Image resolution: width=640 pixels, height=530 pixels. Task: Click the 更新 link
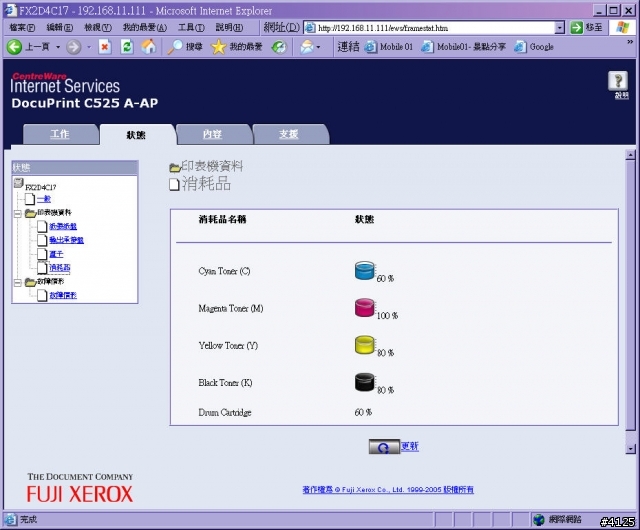tap(410, 446)
